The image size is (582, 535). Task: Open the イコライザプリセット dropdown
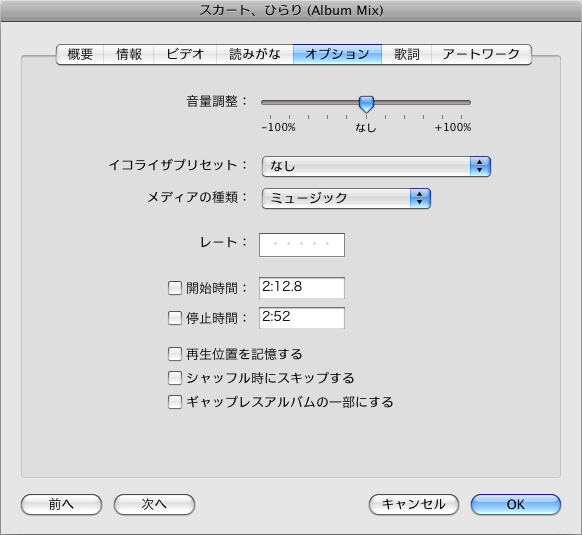coord(376,166)
